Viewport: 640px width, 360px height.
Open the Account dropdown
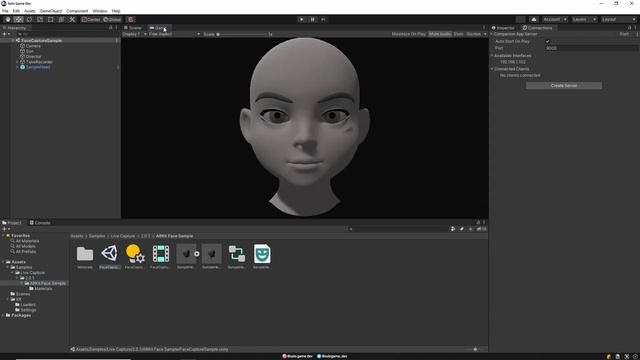point(555,20)
